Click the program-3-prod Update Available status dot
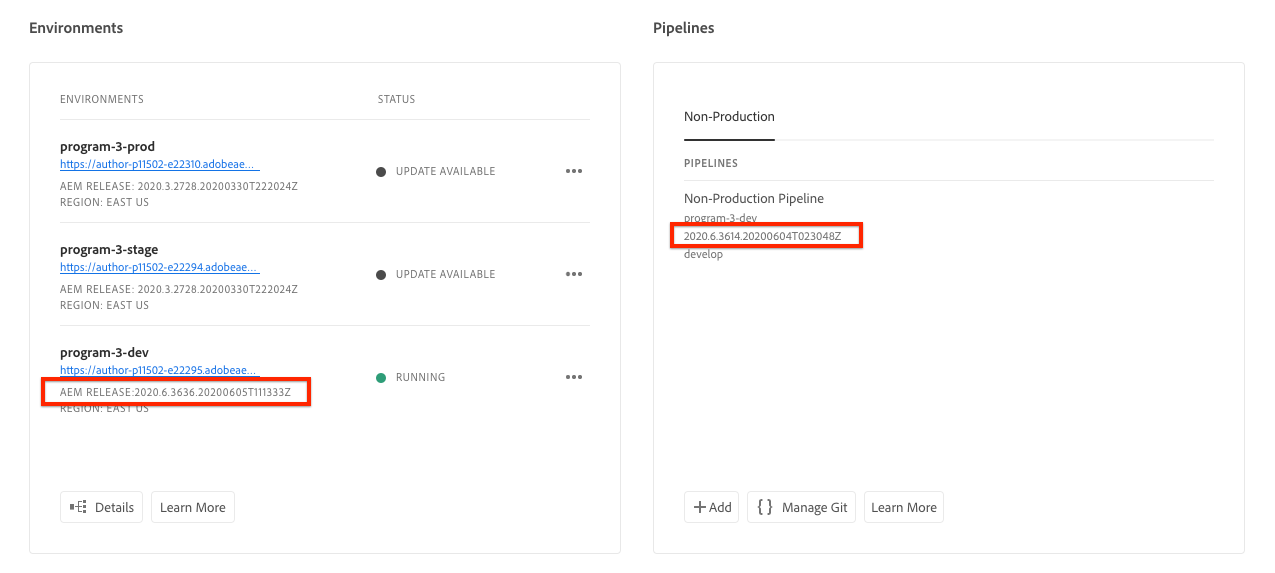This screenshot has height=573, width=1275. 381,172
